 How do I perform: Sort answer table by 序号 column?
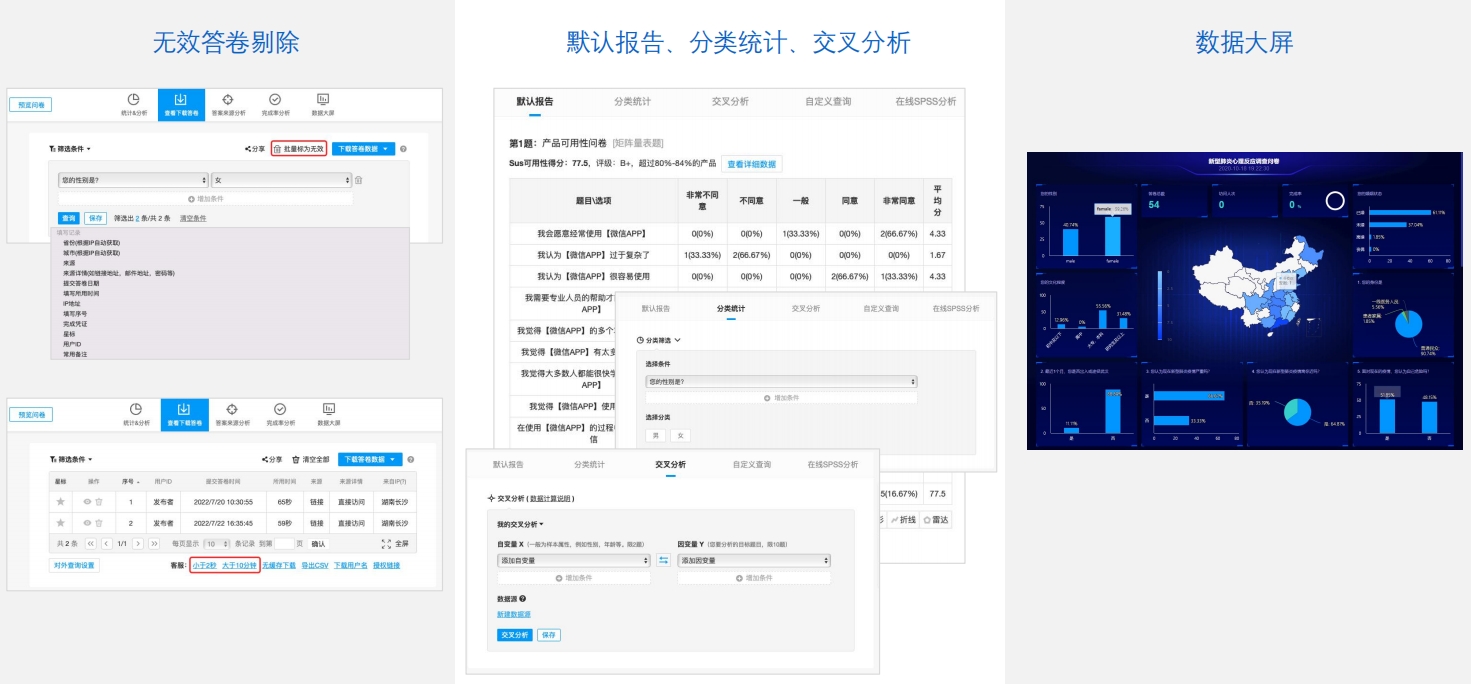click(130, 481)
